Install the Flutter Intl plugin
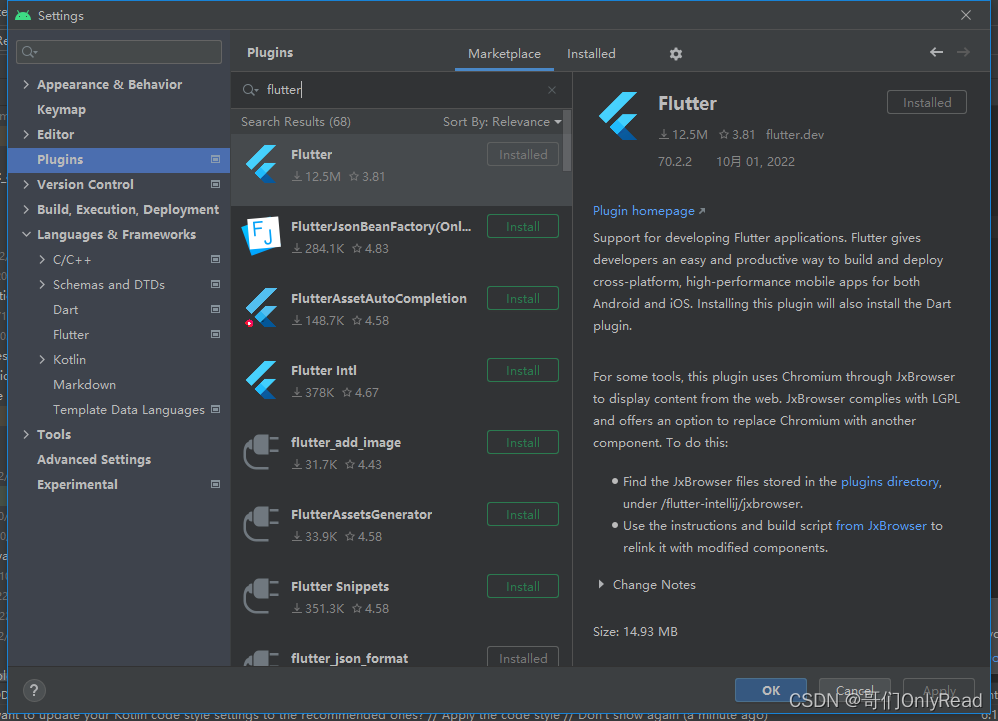The image size is (998, 721). (x=523, y=370)
